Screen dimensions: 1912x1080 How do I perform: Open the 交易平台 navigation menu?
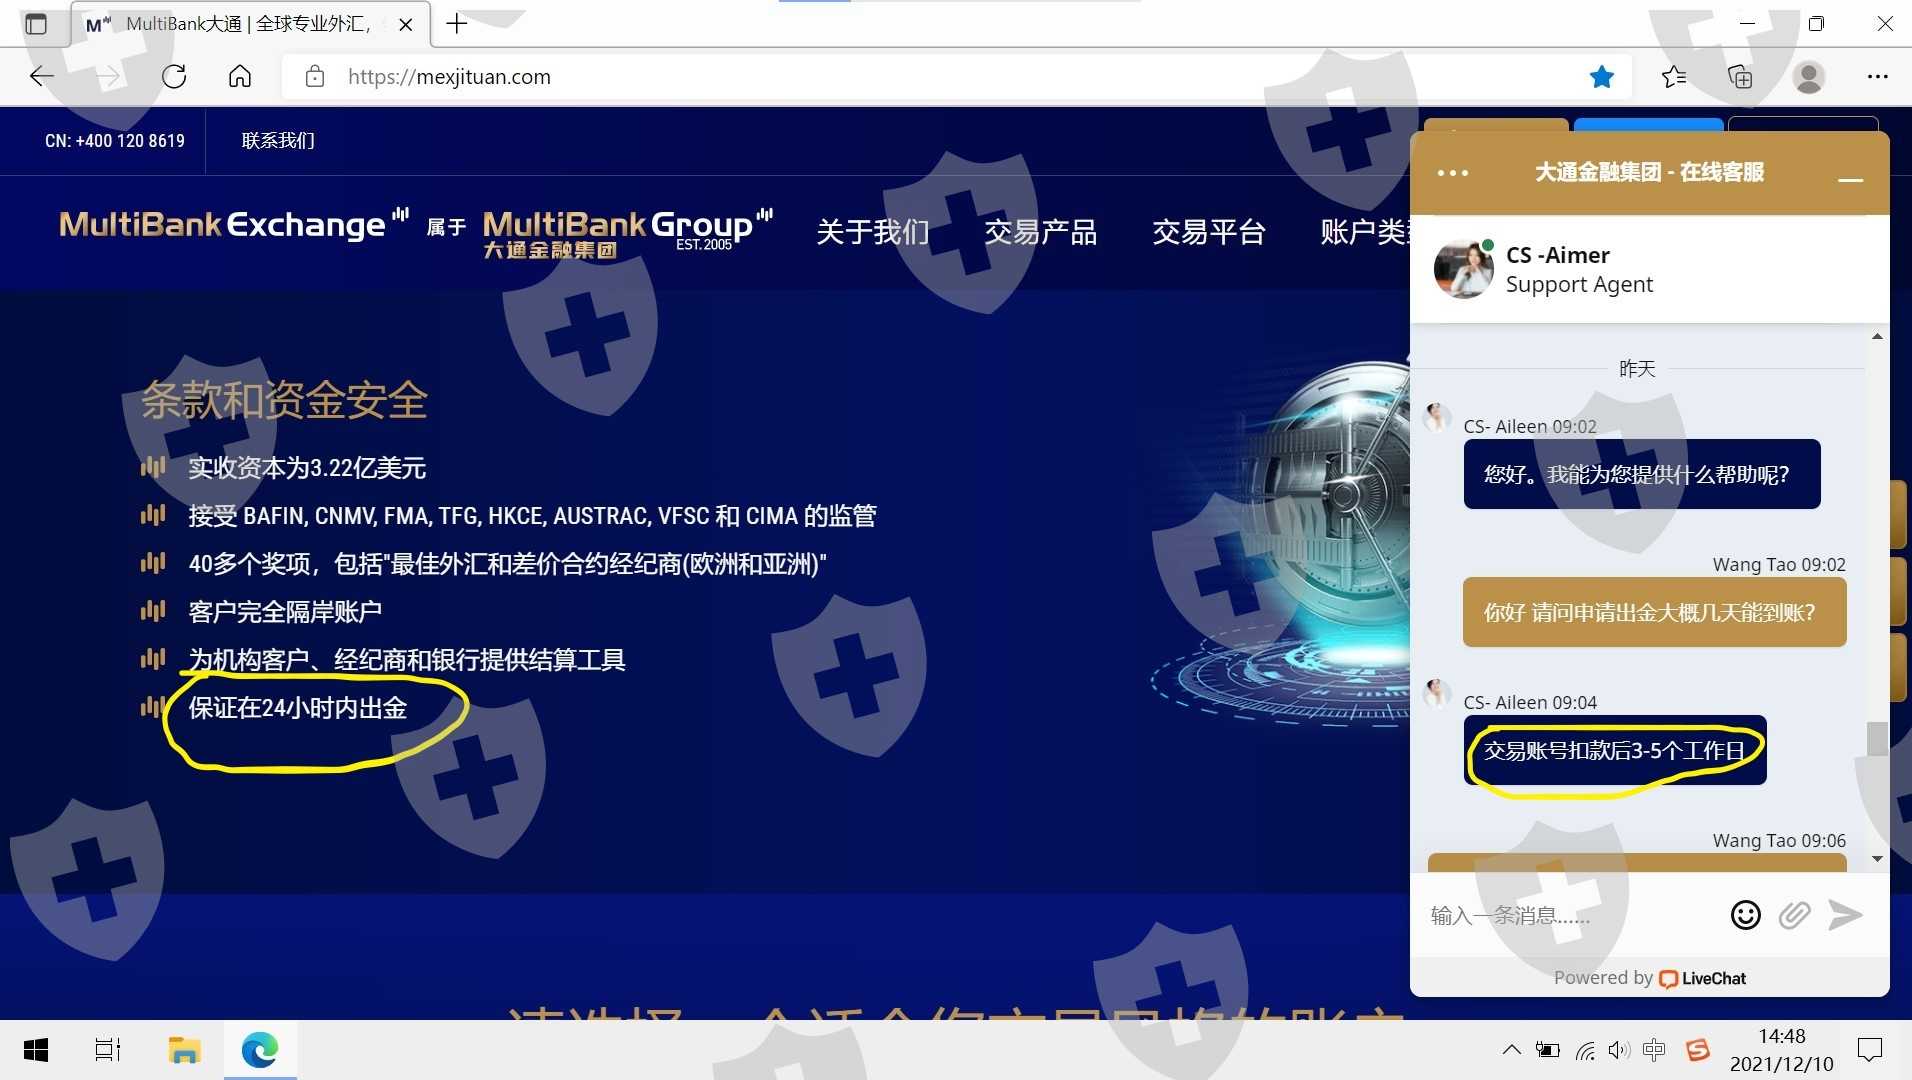(1208, 232)
